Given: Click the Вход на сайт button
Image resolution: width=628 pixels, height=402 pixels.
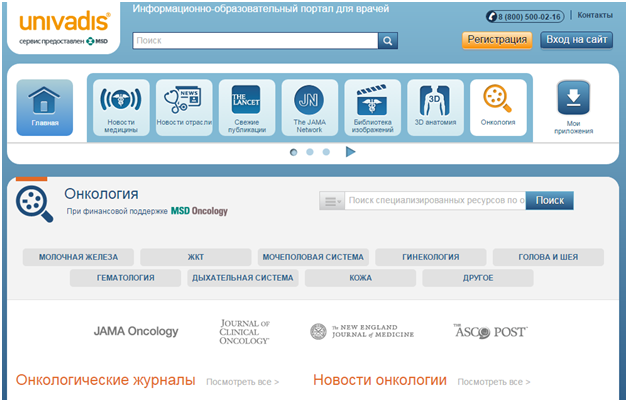Looking at the screenshot, I should (x=577, y=40).
